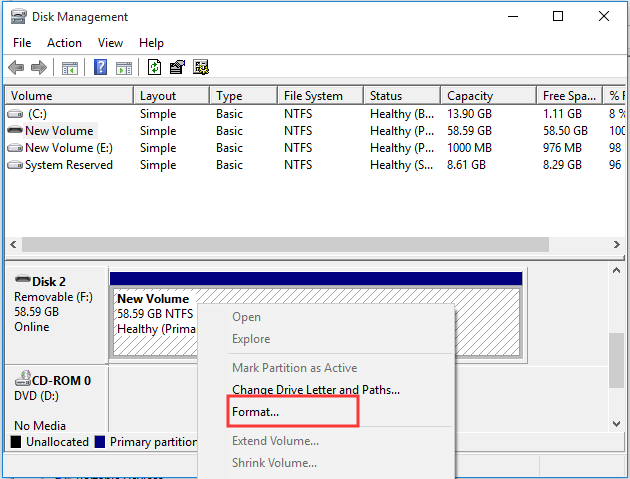This screenshot has height=479, width=630.
Task: Select the (C:) volume drive icon
Action: point(15,114)
